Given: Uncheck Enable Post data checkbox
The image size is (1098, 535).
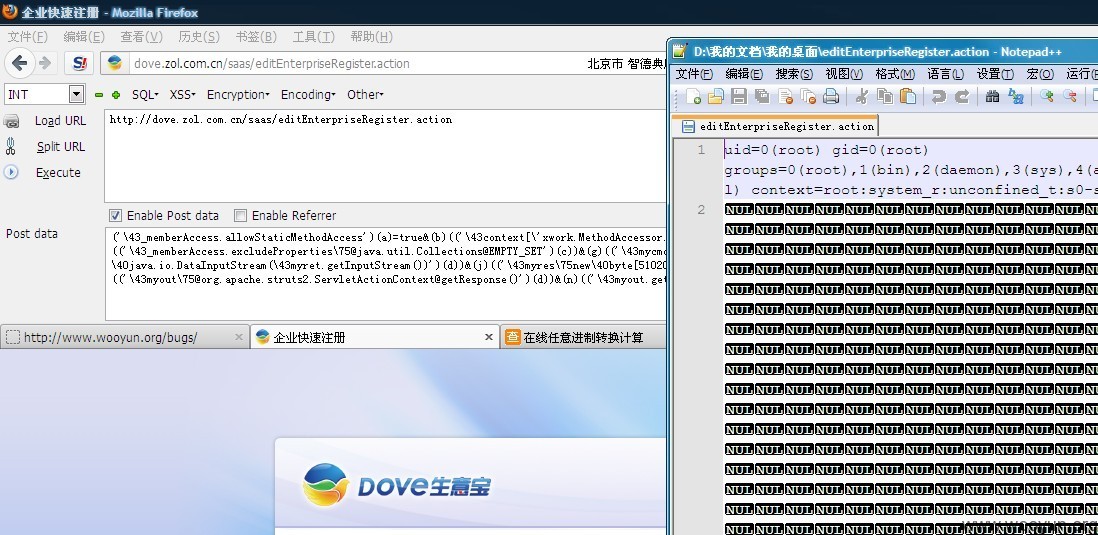Looking at the screenshot, I should click(116, 215).
